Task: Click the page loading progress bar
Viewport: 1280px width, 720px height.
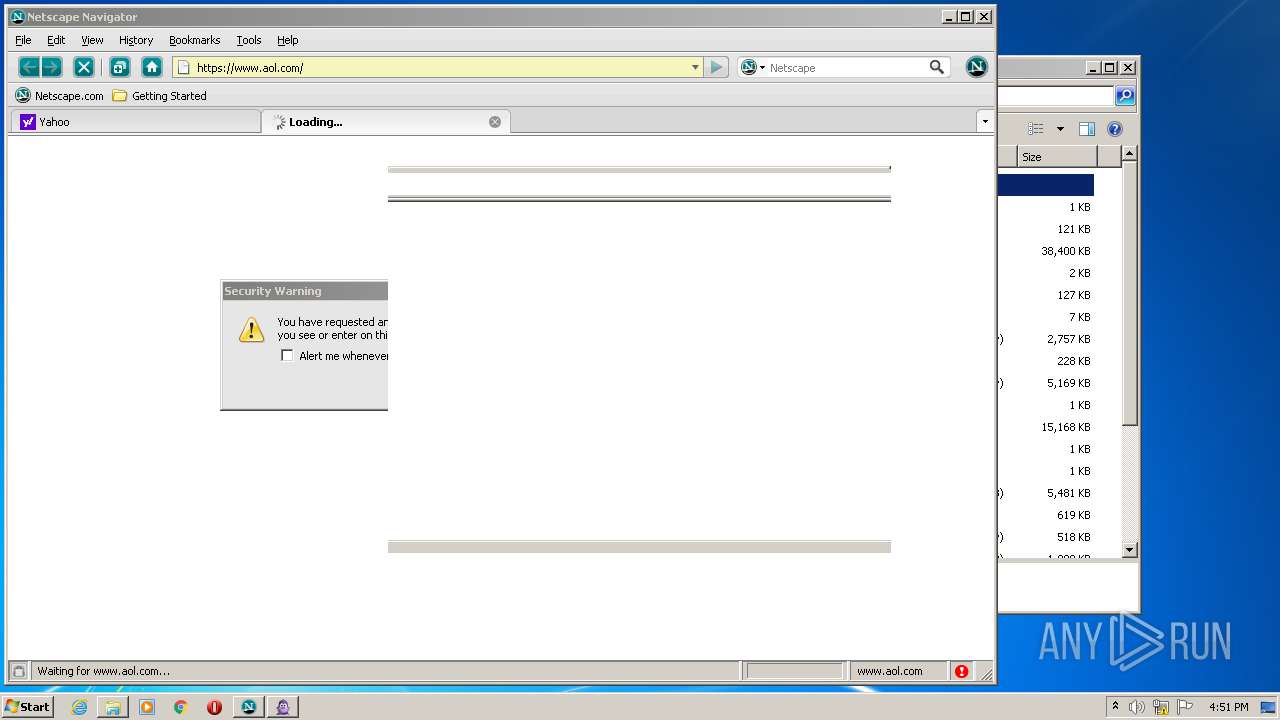Action: click(795, 671)
